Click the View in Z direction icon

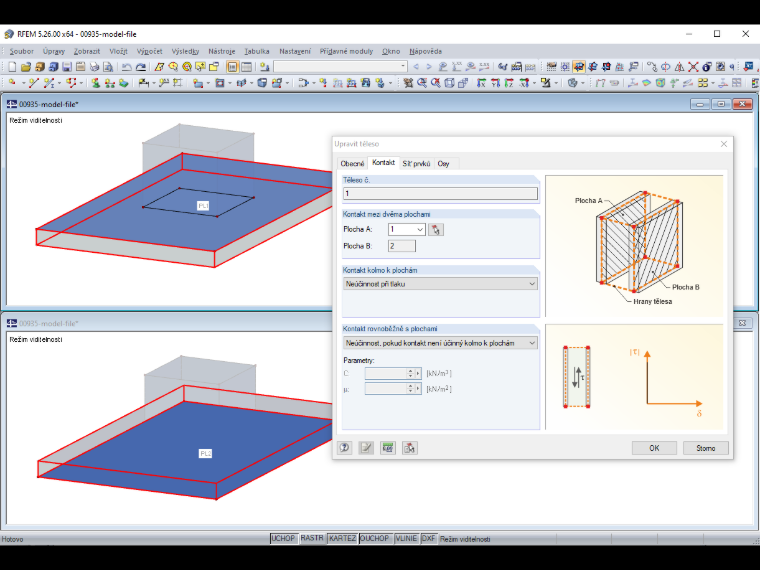(x=509, y=83)
